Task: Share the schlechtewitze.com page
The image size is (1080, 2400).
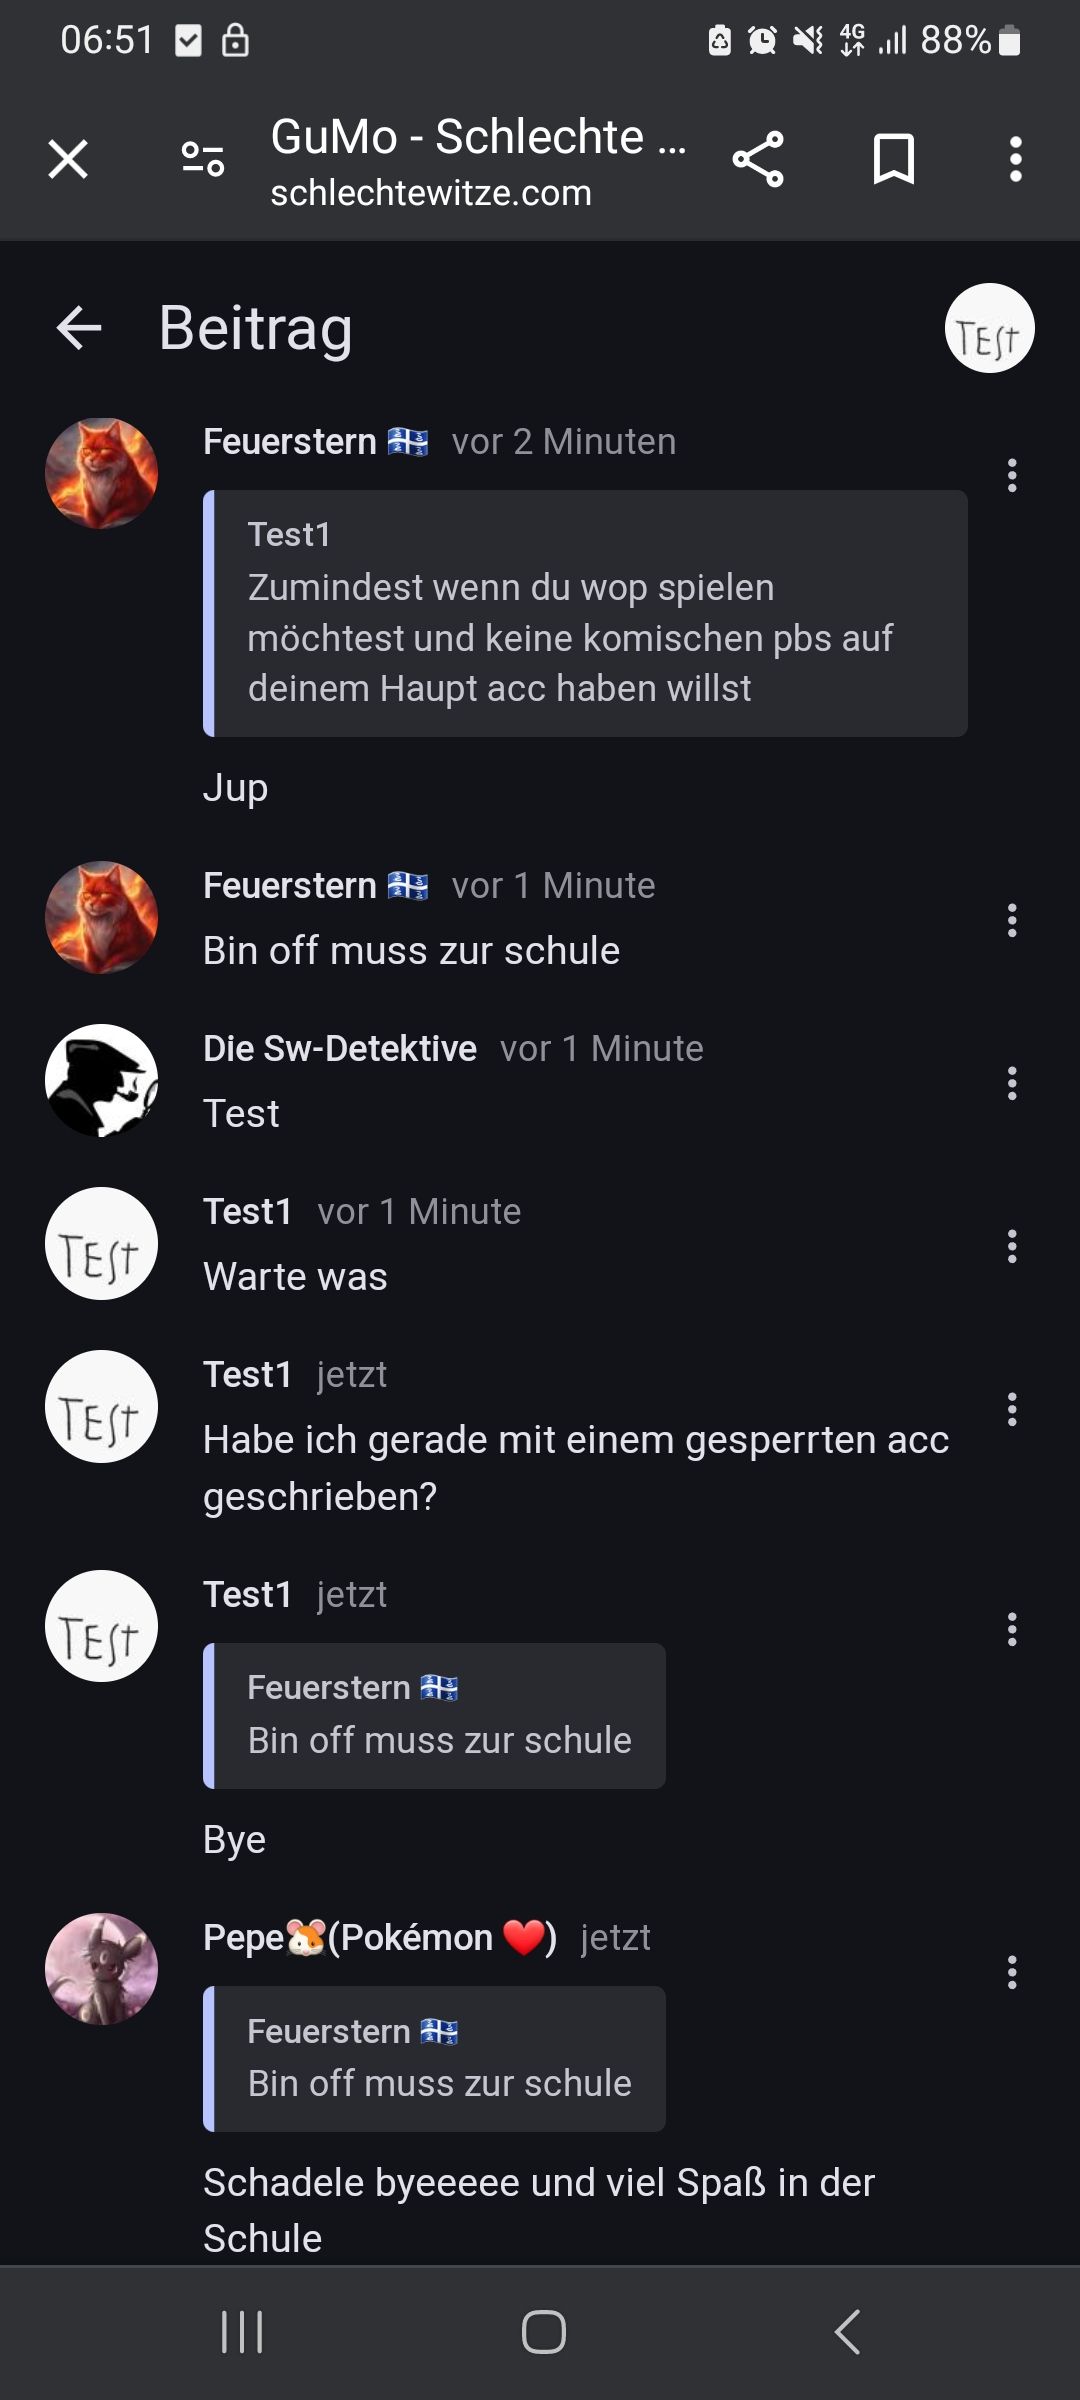Action: tap(758, 159)
